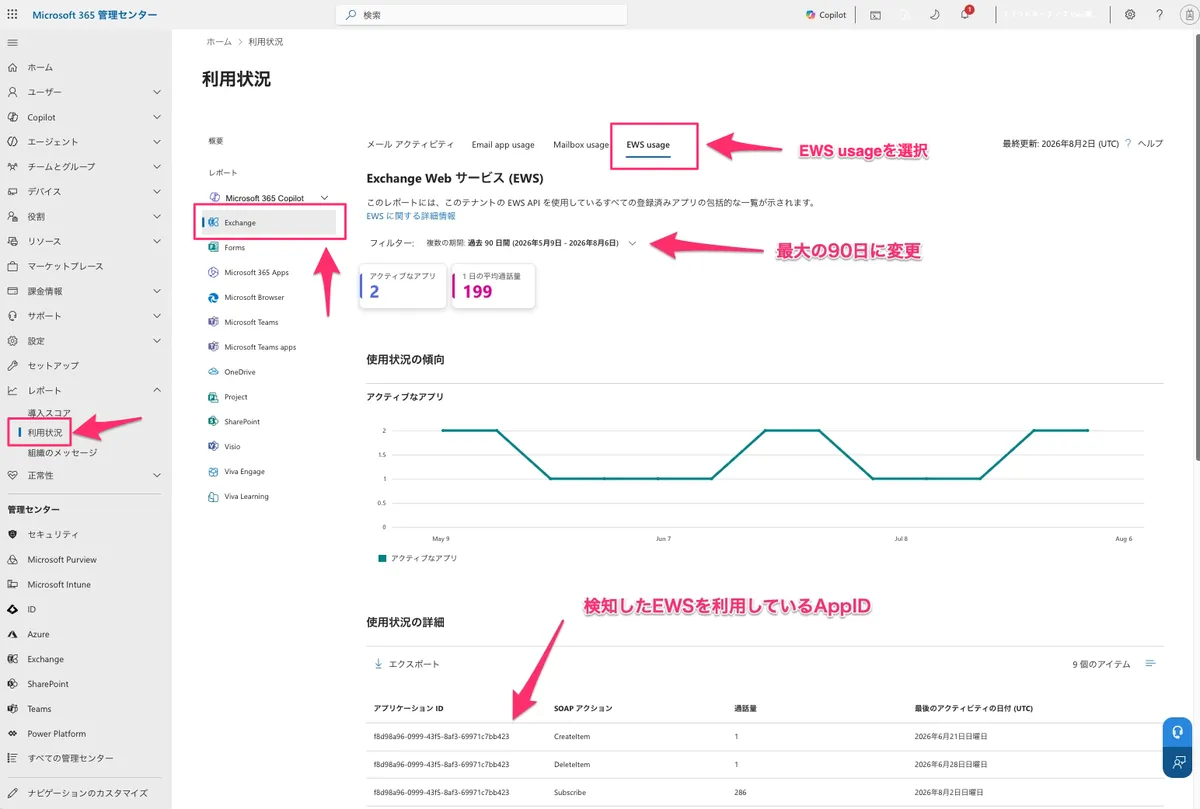The image size is (1200, 809).
Task: Open 組織のメッセージ navigation item
Action: (x=62, y=452)
